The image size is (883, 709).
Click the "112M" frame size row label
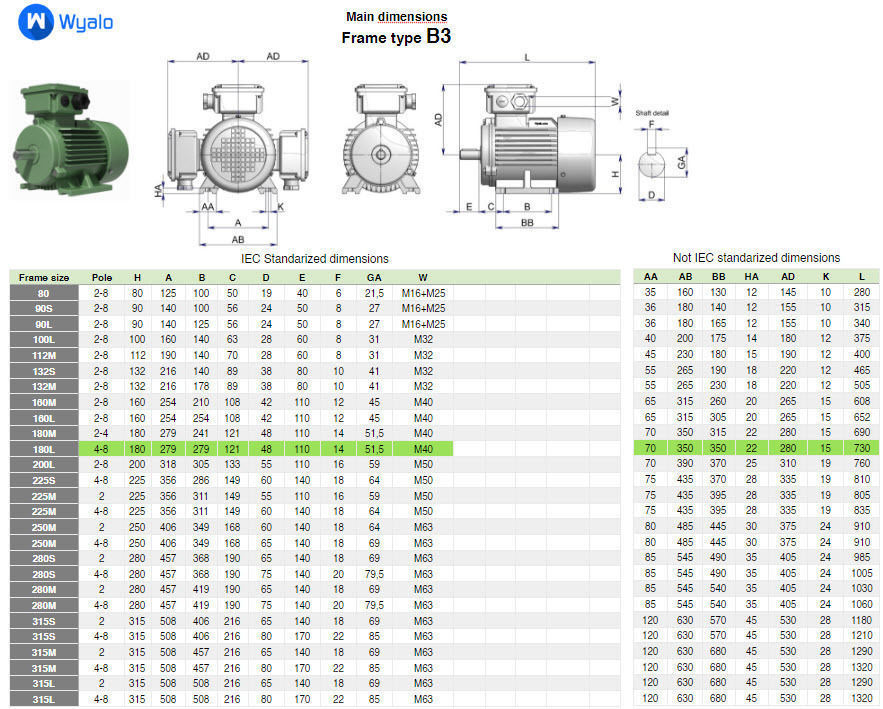coord(43,355)
